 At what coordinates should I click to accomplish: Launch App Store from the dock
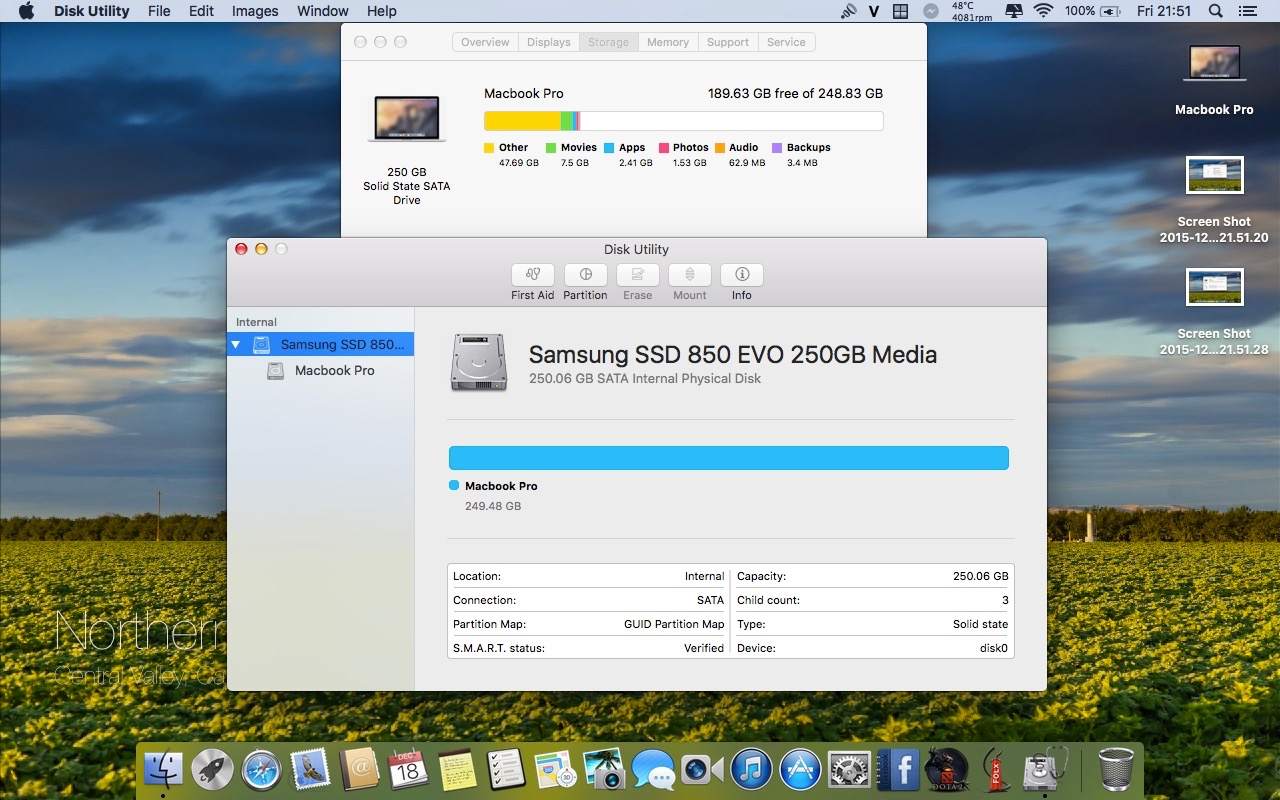tap(800, 770)
